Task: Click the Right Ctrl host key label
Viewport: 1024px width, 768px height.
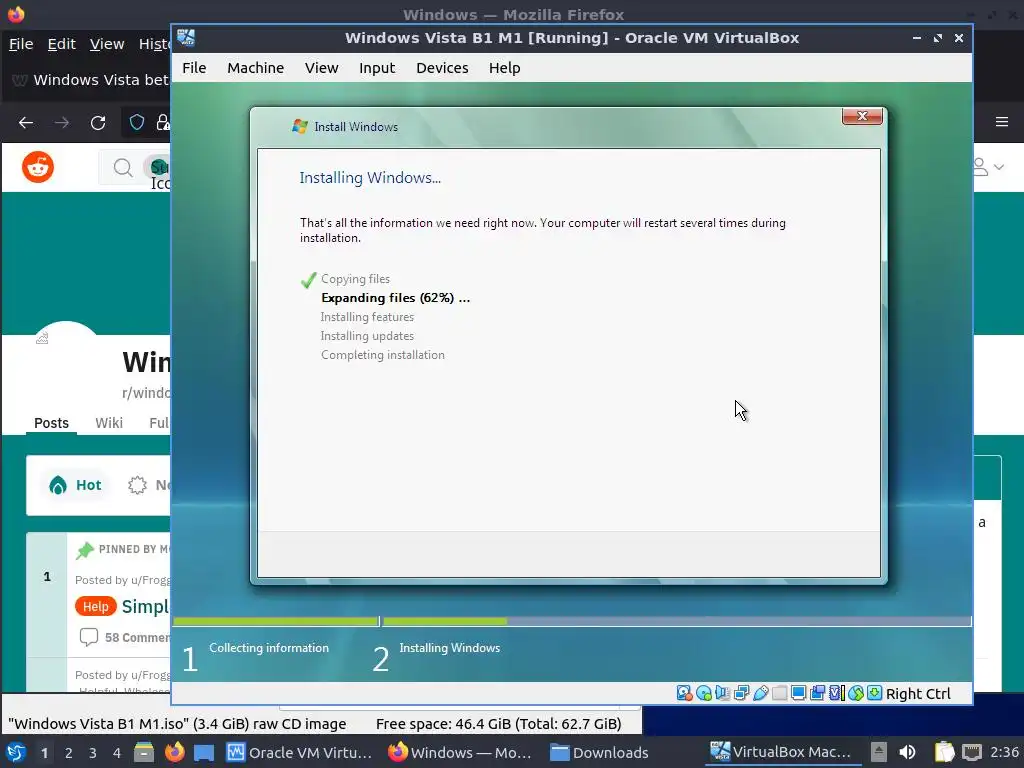Action: pyautogui.click(x=918, y=694)
